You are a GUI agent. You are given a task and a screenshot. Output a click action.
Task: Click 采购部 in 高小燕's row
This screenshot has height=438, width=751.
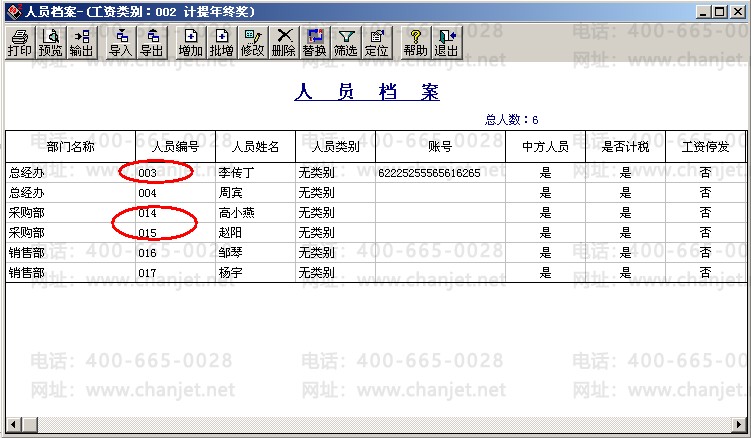click(26, 213)
